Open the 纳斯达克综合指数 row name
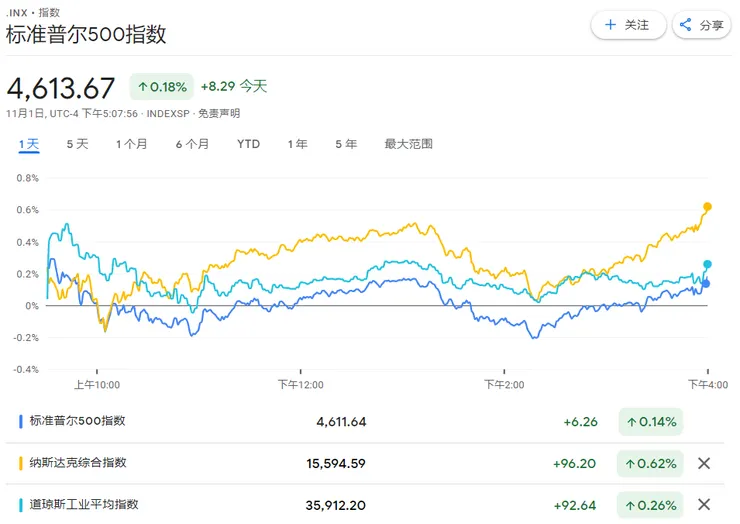This screenshot has height=524, width=740. point(78,463)
